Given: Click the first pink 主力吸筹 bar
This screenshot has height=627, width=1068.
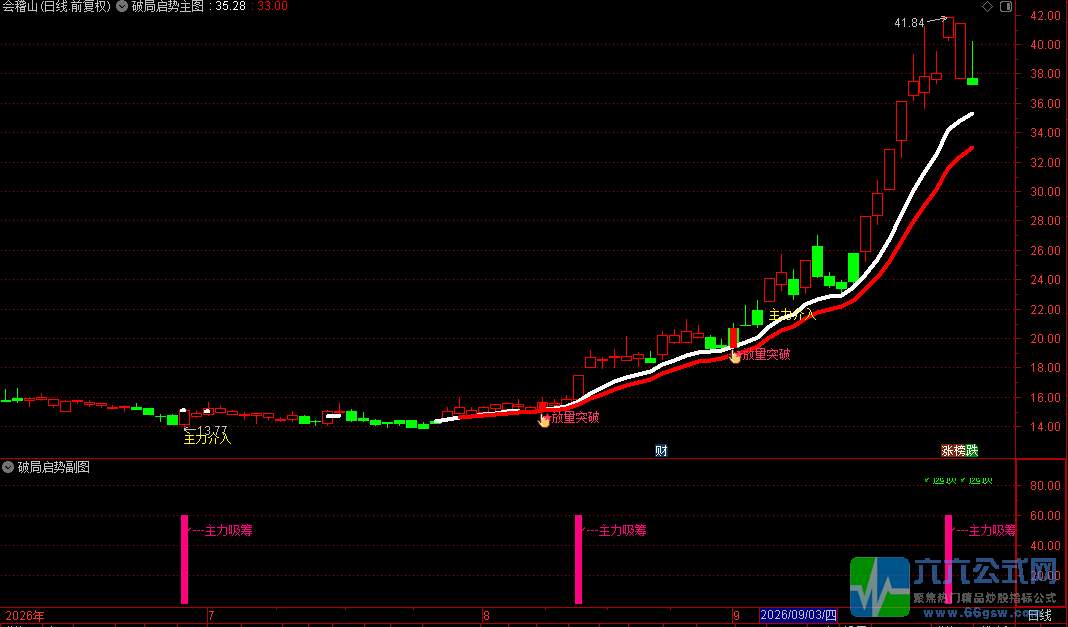Looking at the screenshot, I should tap(185, 560).
